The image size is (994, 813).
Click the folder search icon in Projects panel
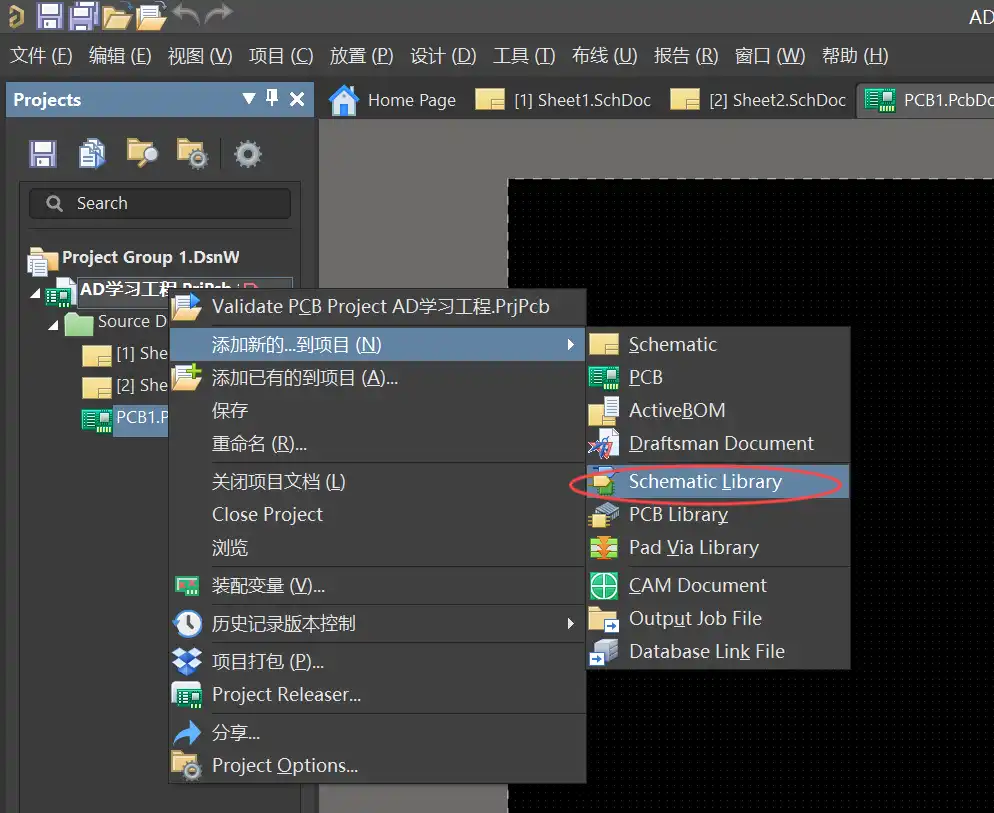(x=142, y=153)
